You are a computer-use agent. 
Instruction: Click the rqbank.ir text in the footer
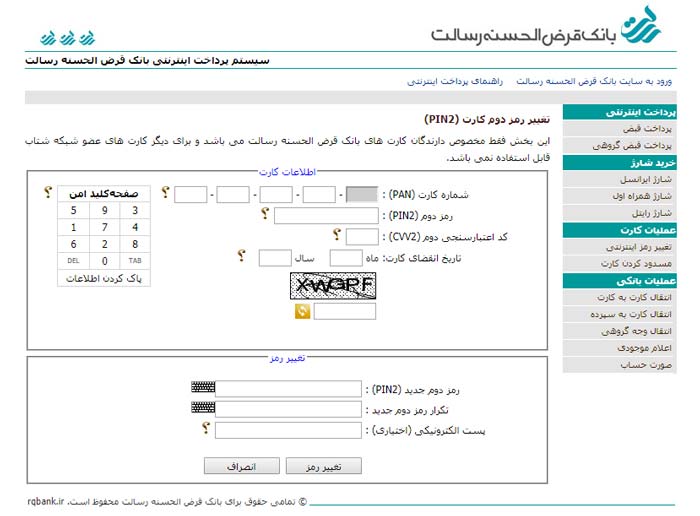[x=46, y=501]
